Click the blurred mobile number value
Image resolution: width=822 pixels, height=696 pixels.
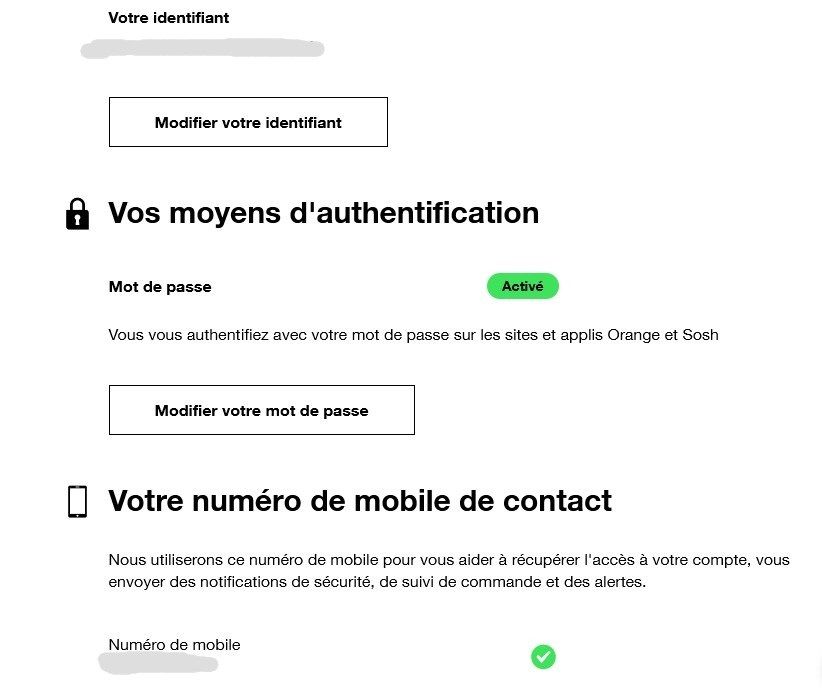[160, 663]
